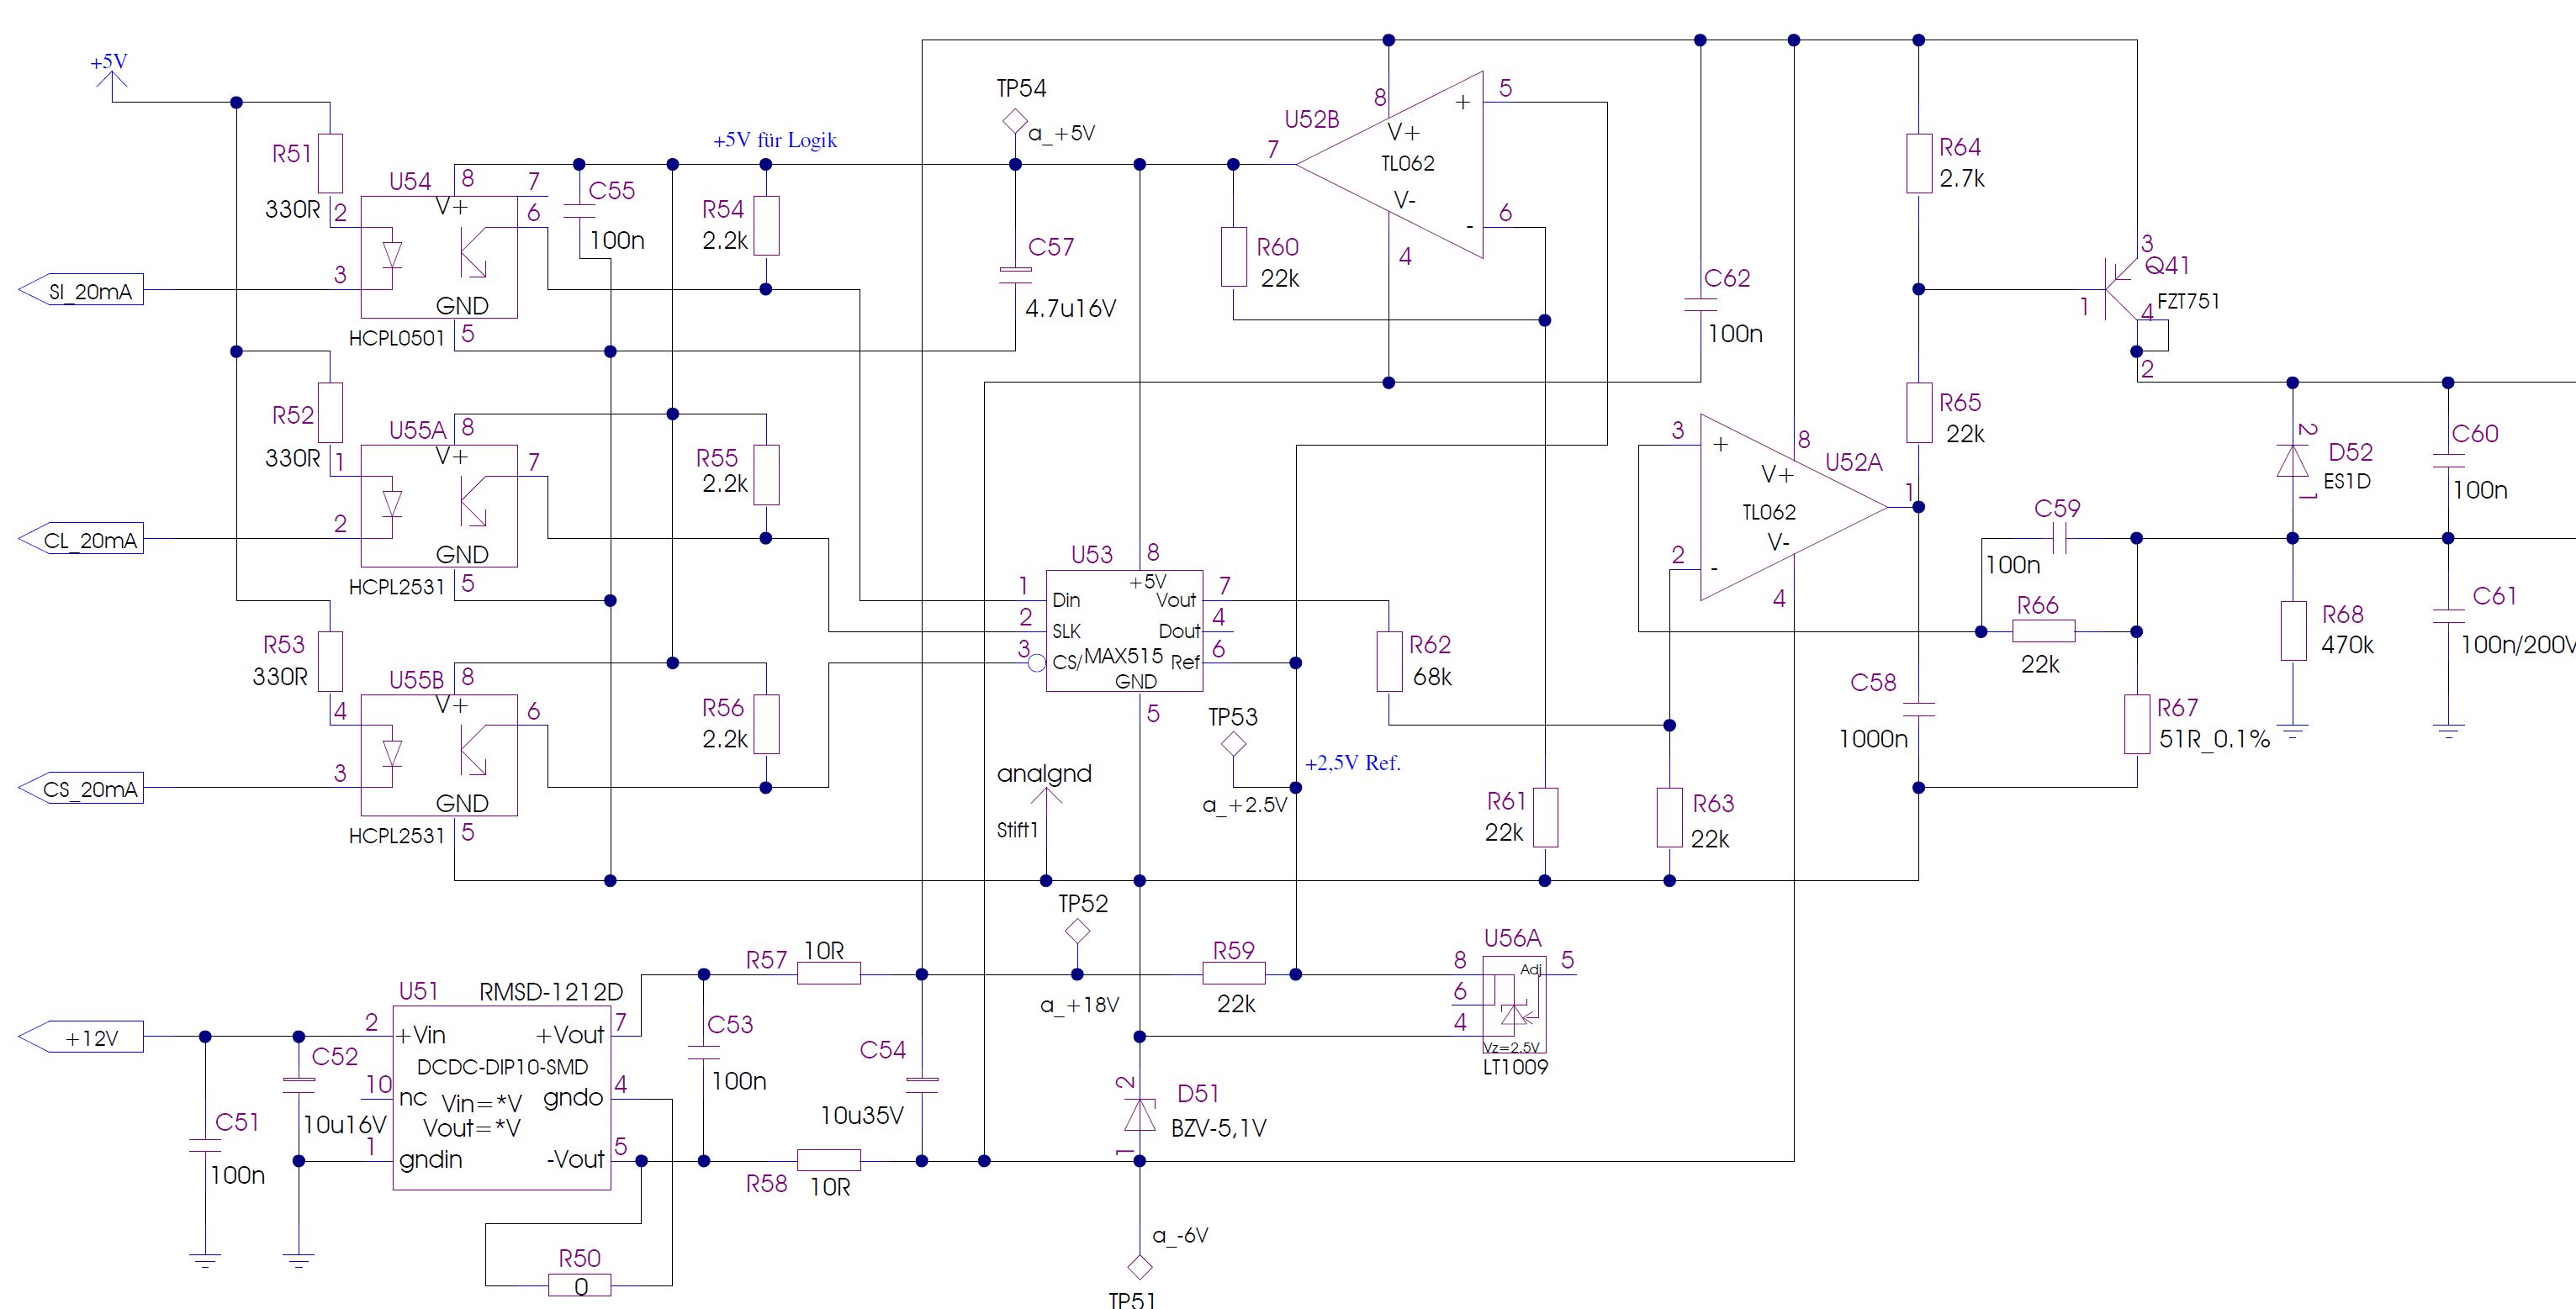Screen dimensions: 2576x1309
Task: Click the '+5V für Logik' annotation
Action: tap(775, 140)
